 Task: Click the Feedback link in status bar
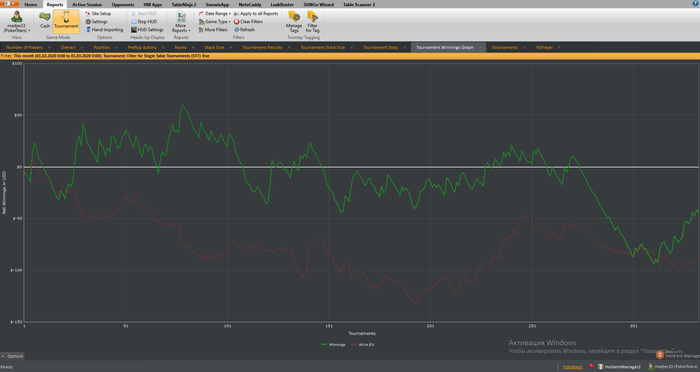(x=572, y=367)
